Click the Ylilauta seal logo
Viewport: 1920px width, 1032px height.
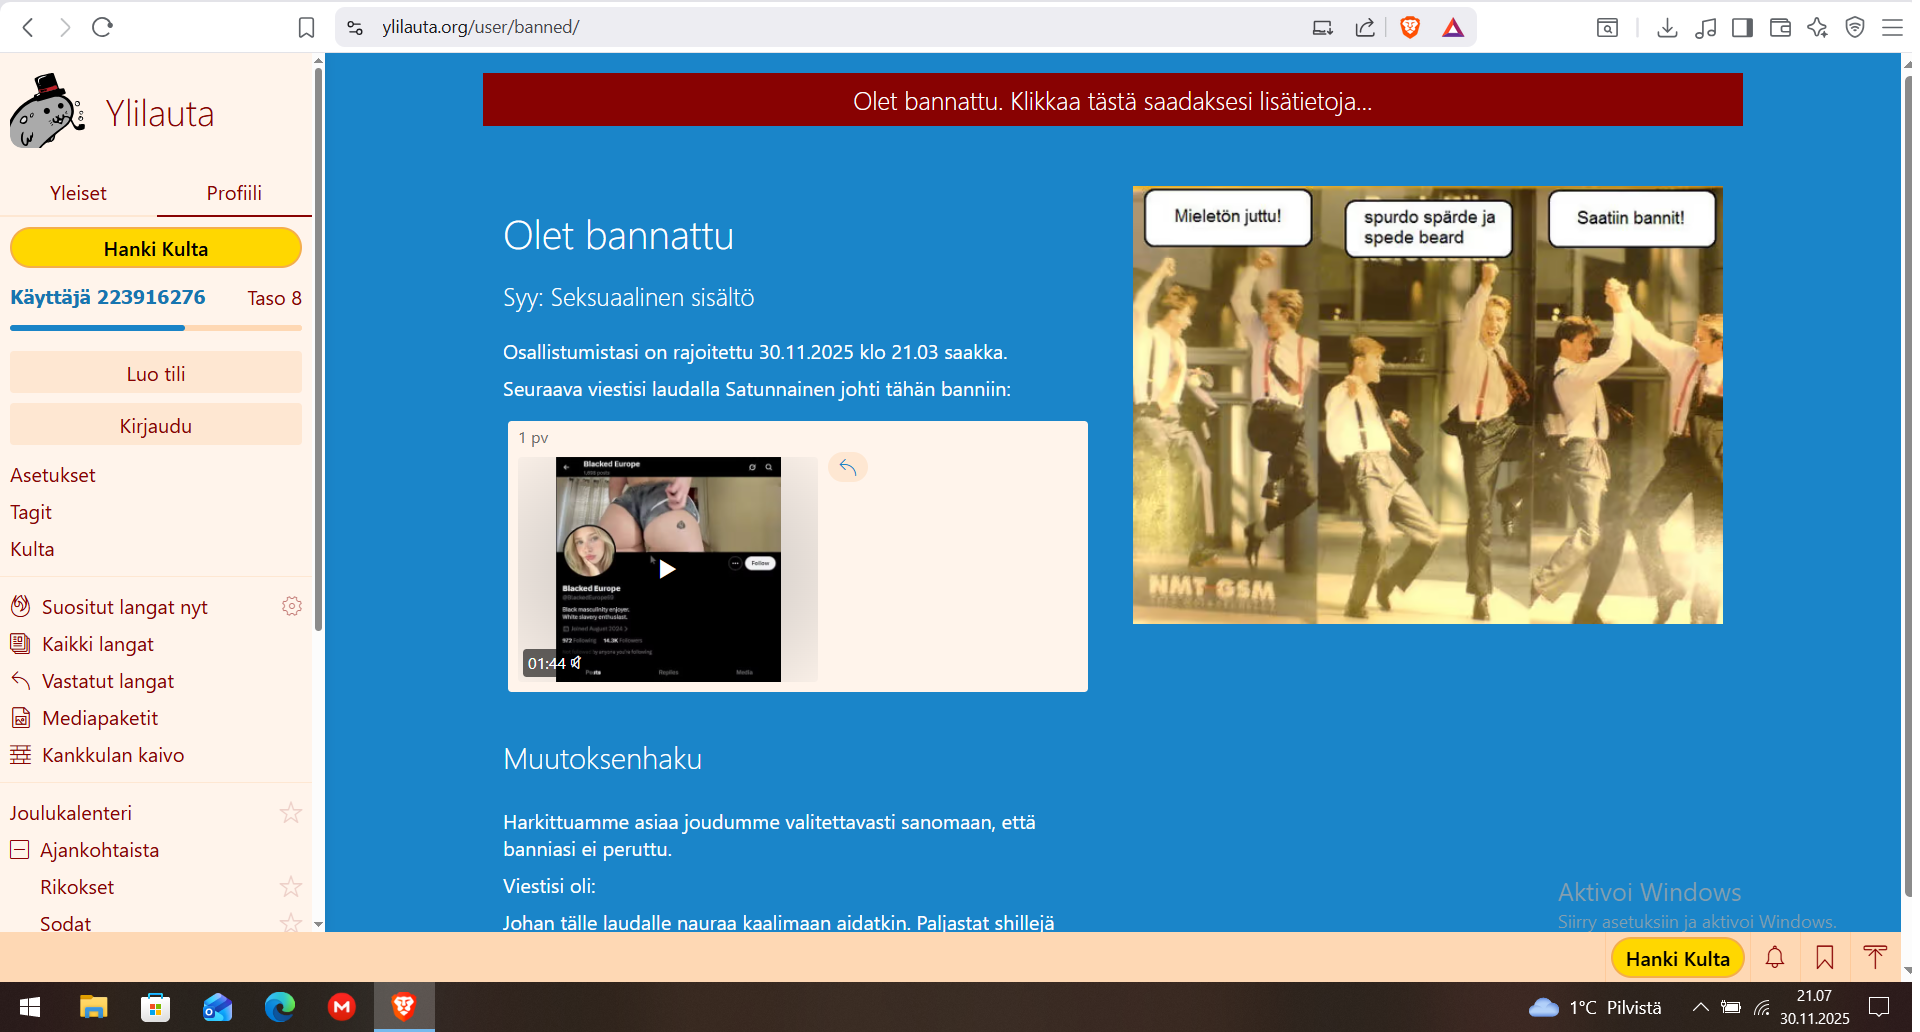point(47,112)
